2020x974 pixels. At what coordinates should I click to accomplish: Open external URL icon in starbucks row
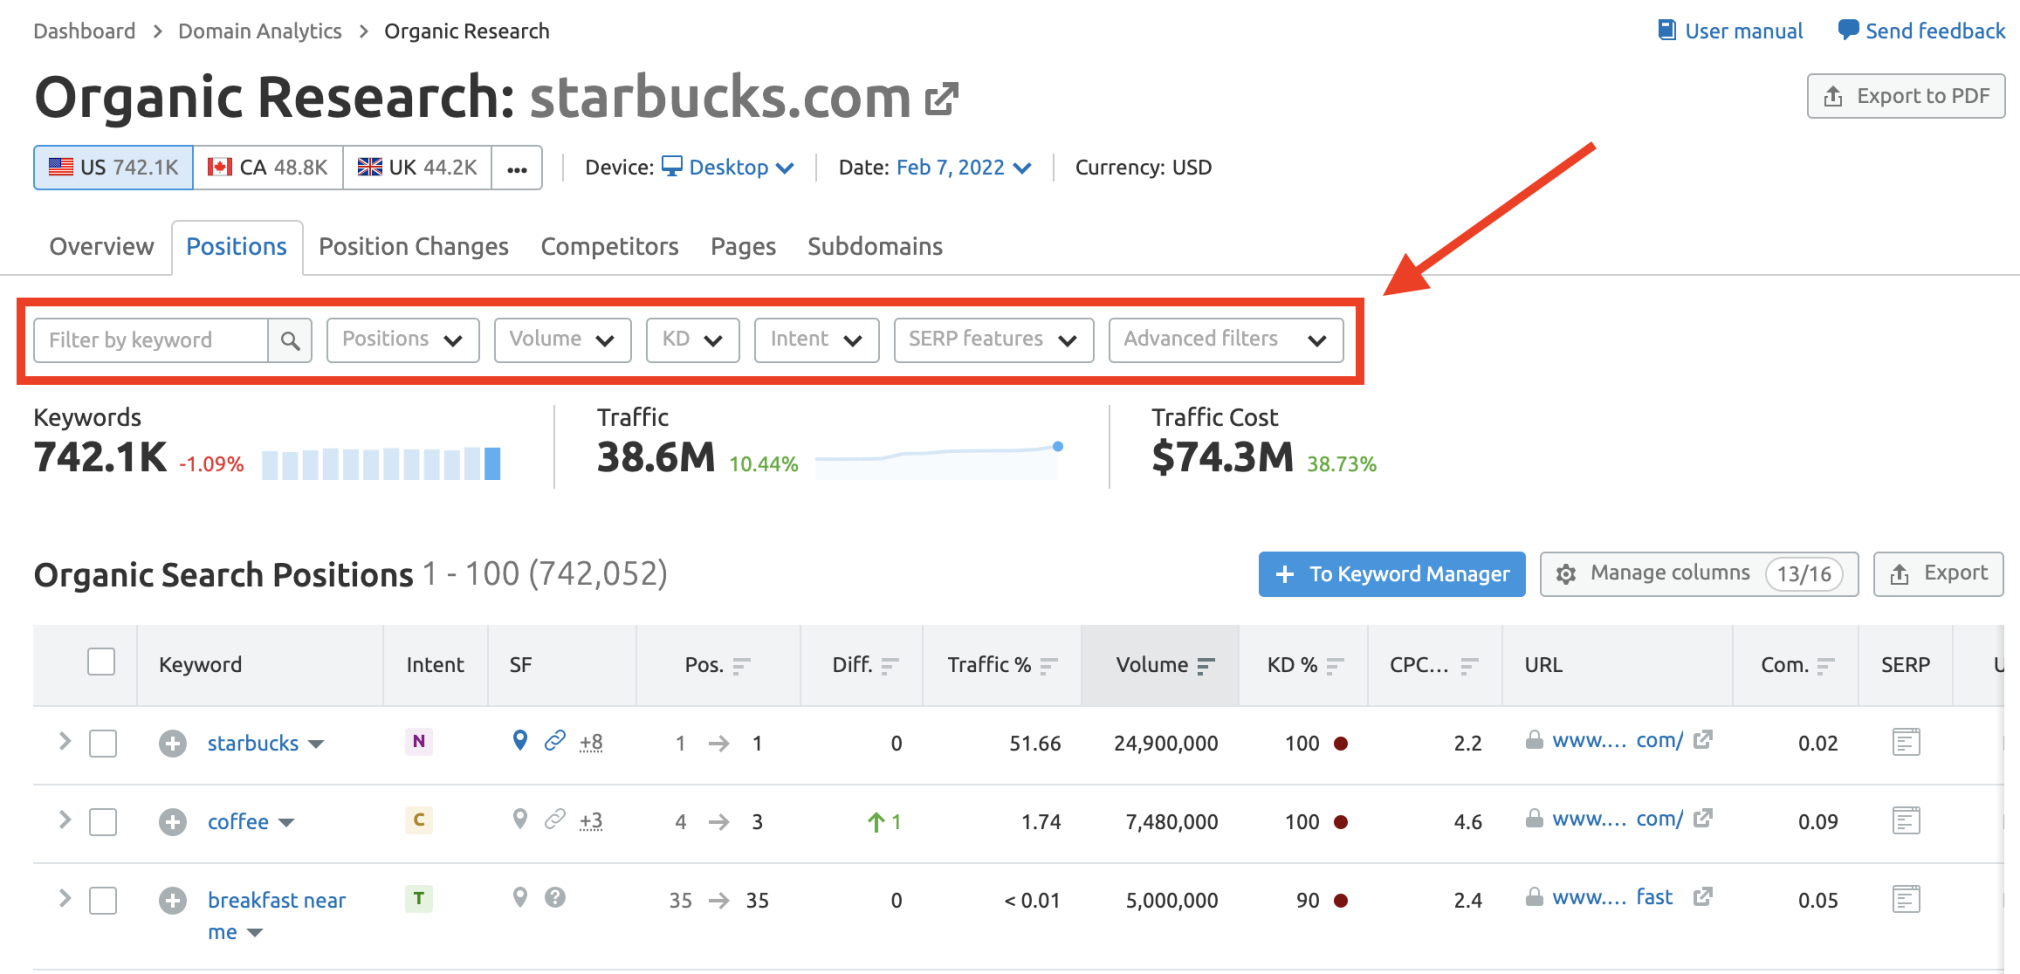(1703, 740)
